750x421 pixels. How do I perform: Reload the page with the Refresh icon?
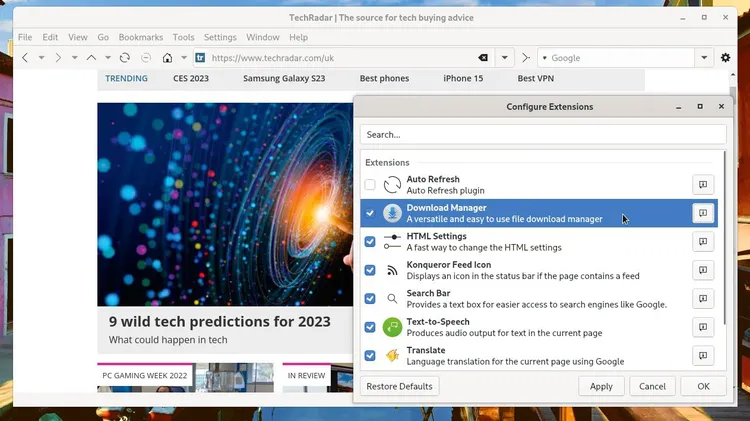click(125, 58)
